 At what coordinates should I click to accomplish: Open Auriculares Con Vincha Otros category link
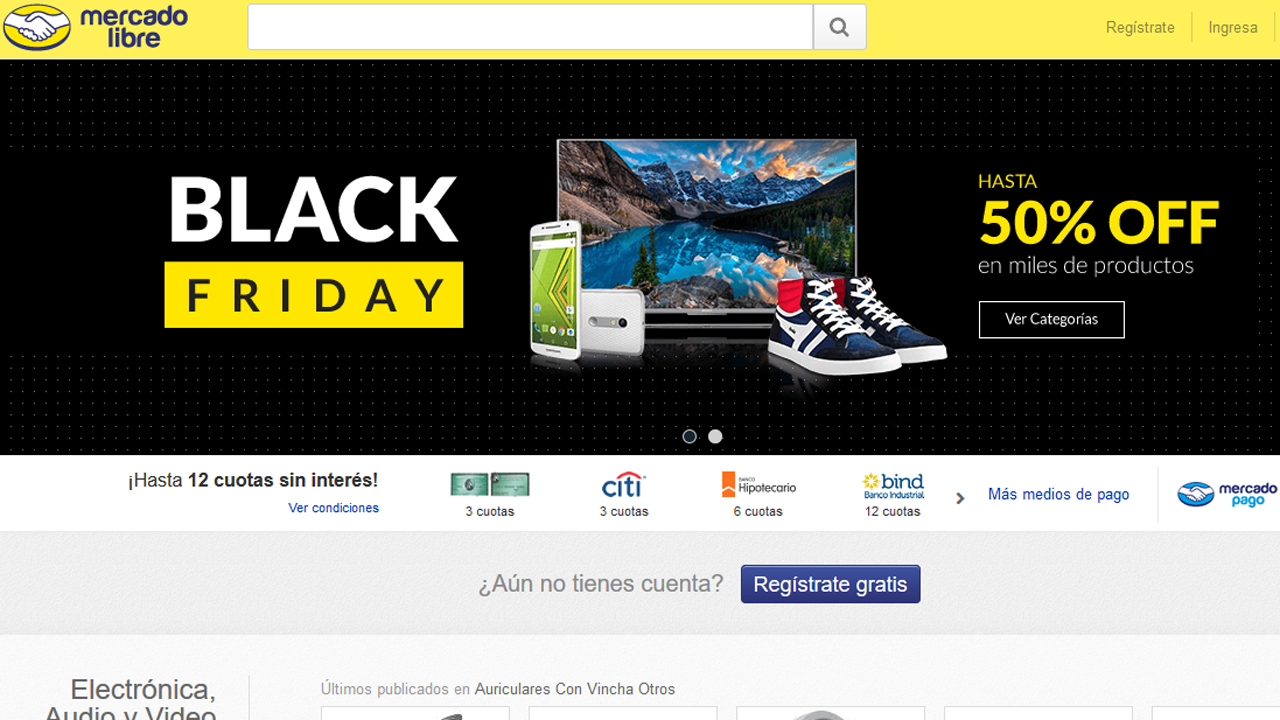point(575,689)
